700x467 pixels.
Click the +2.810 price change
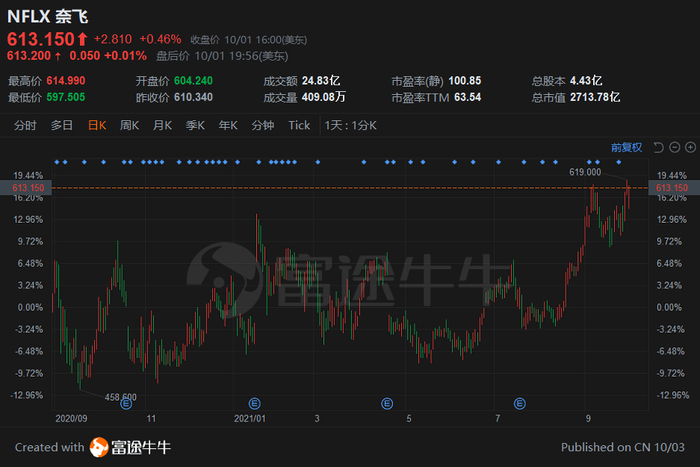[113, 39]
